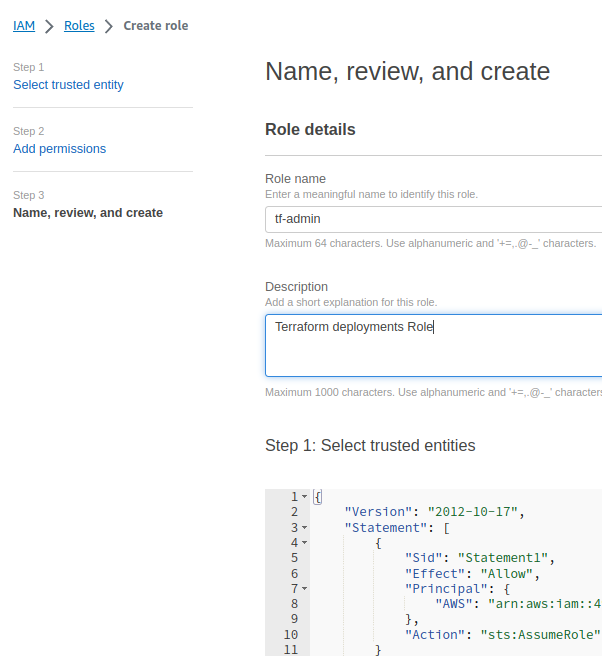The width and height of the screenshot is (602, 656).
Task: Click the Create role breadcrumb text
Action: (156, 26)
